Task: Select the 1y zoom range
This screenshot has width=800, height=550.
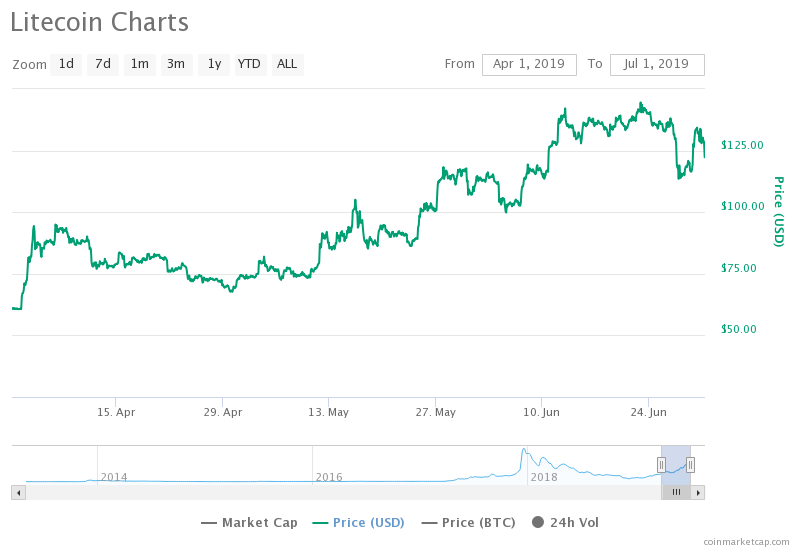Action: click(214, 64)
